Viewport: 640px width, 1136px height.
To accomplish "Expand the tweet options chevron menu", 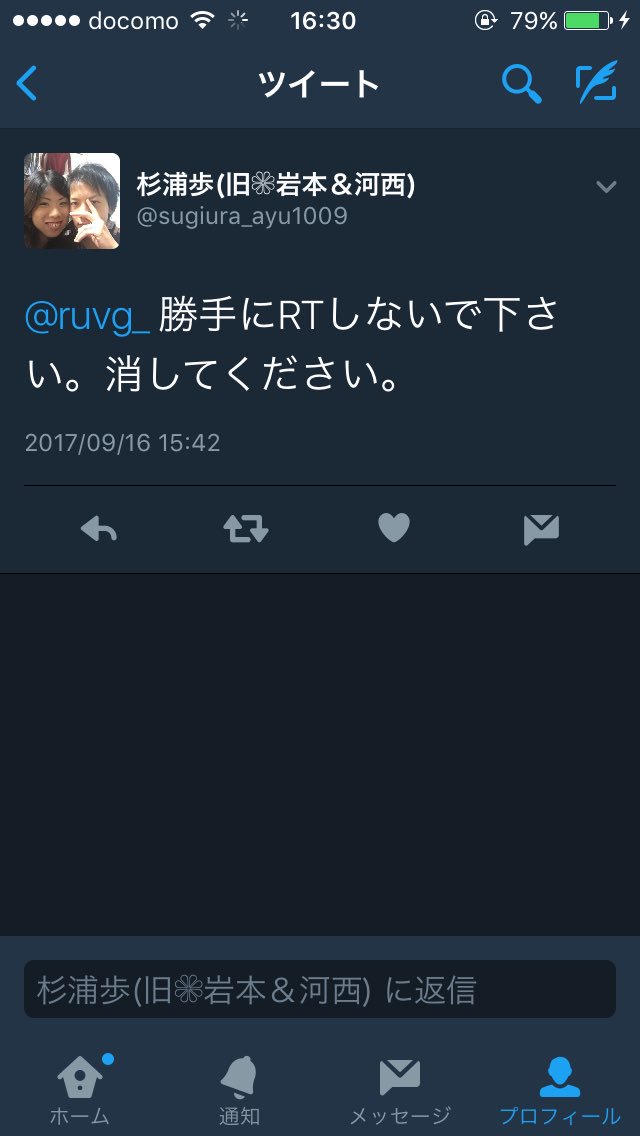I will 606,187.
